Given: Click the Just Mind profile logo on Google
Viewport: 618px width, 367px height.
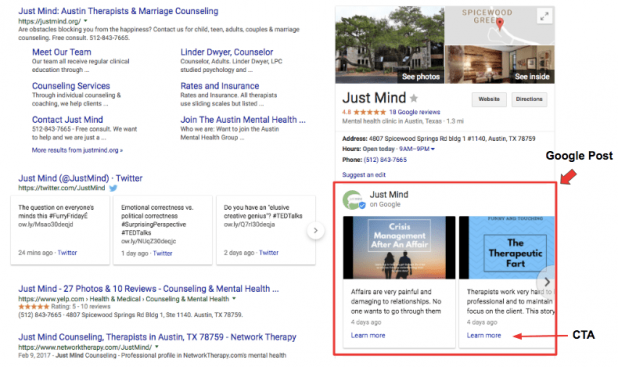Looking at the screenshot, I should click(353, 200).
